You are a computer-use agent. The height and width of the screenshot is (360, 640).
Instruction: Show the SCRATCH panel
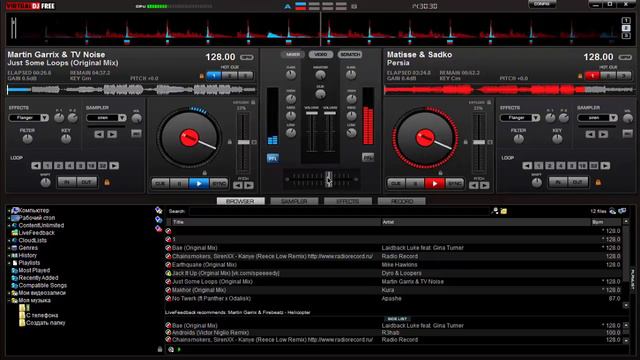(x=350, y=54)
